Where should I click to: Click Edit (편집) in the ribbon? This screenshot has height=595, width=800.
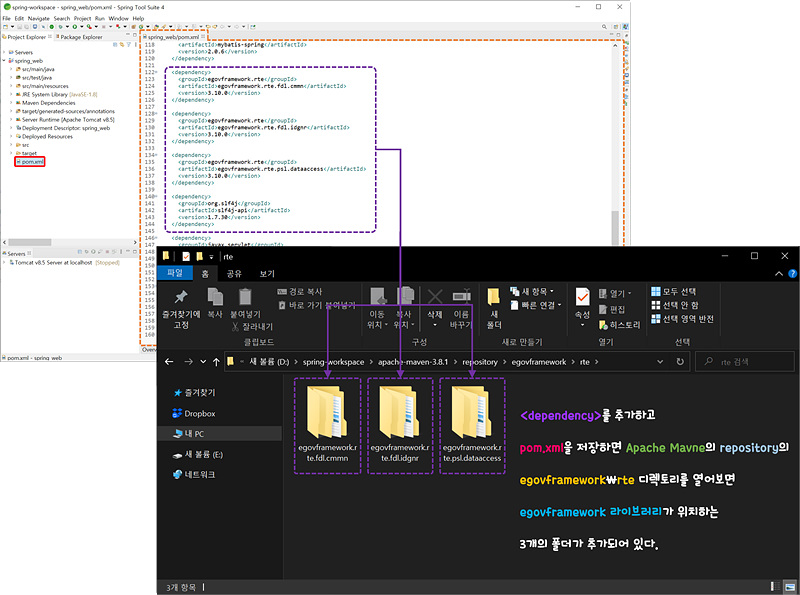click(612, 309)
